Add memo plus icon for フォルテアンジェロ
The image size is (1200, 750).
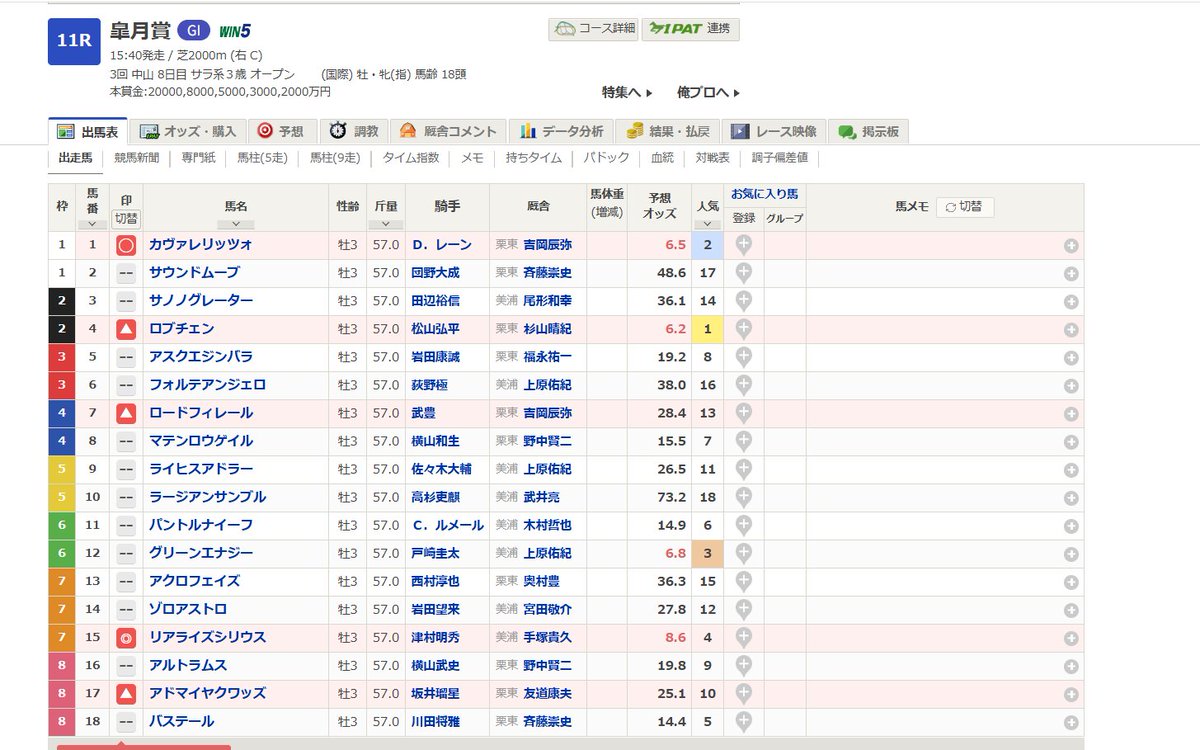pos(1071,386)
